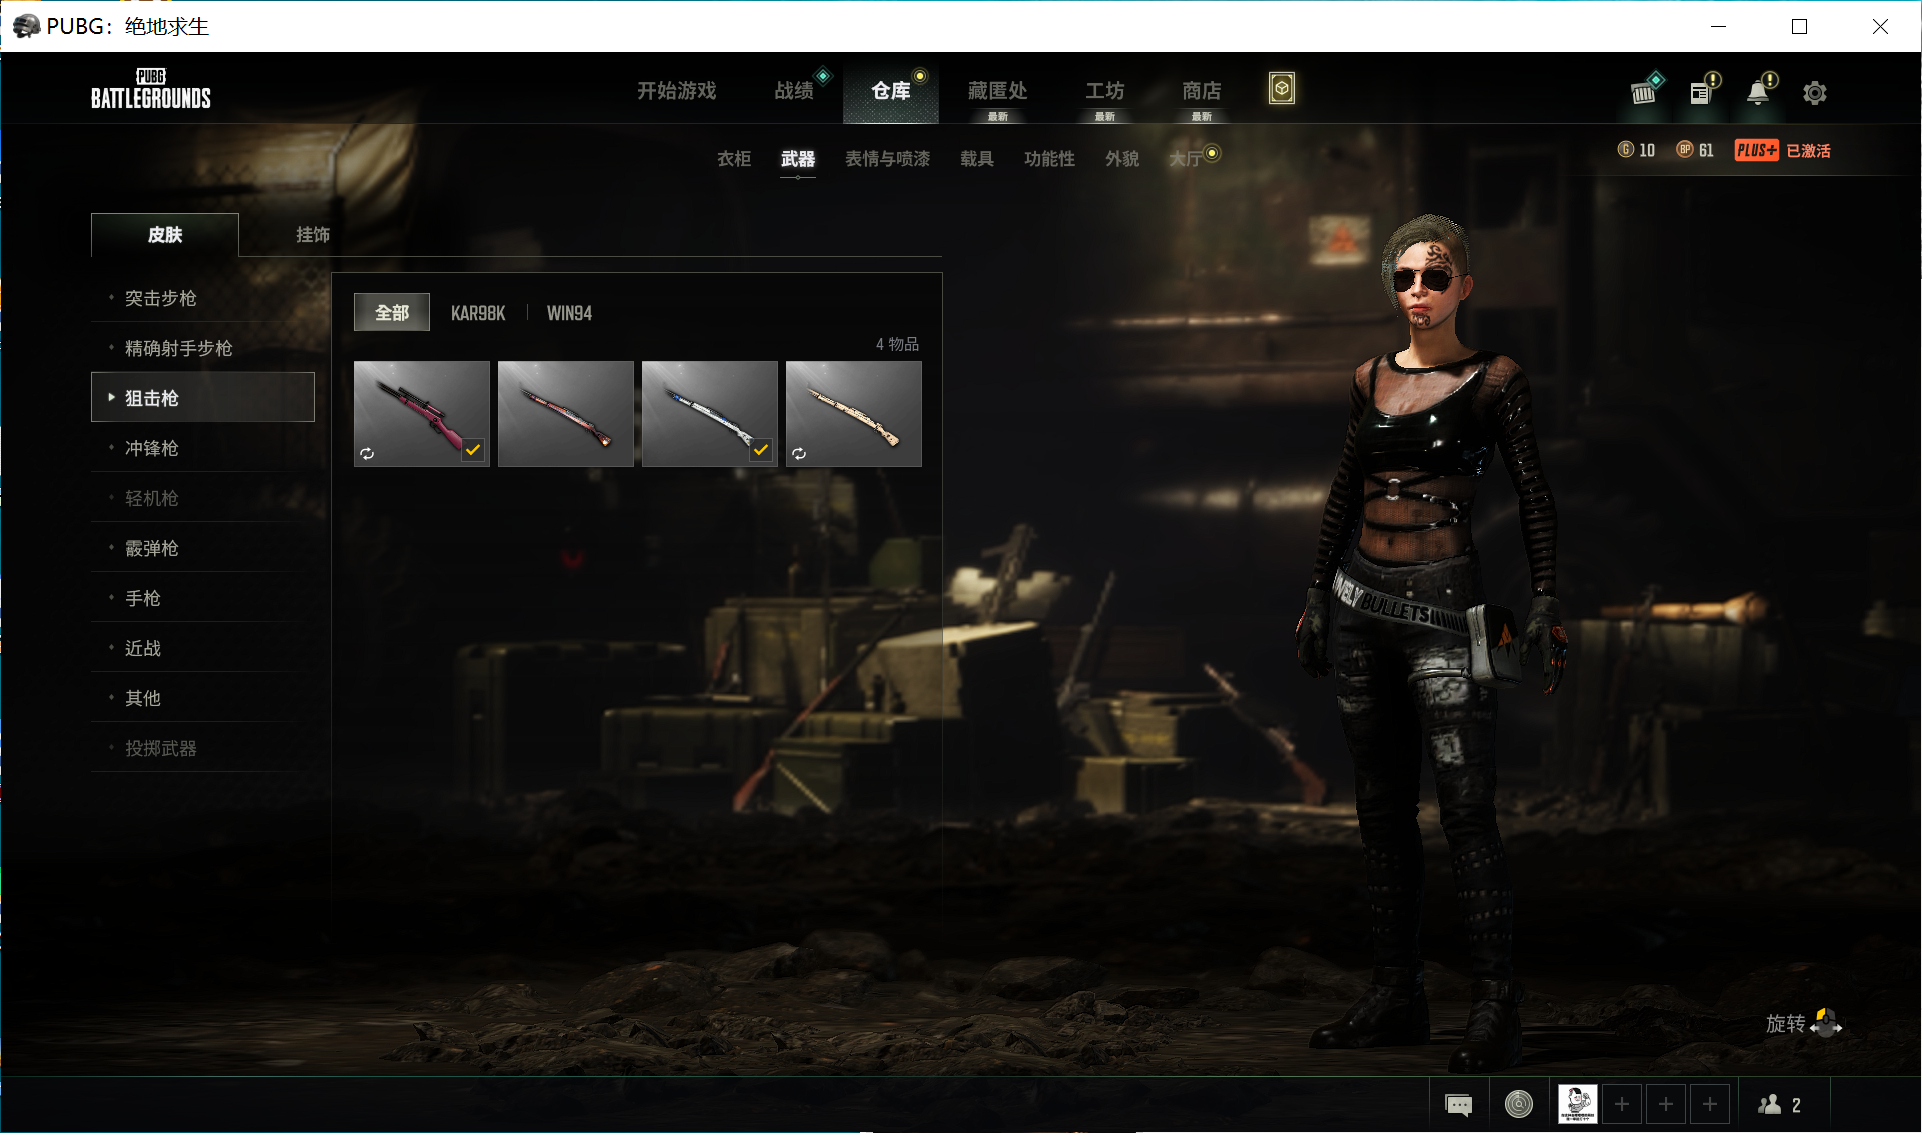Viewport: 1922px width, 1133px height.
Task: Click the 4 物品 item count text
Action: pyautogui.click(x=897, y=344)
